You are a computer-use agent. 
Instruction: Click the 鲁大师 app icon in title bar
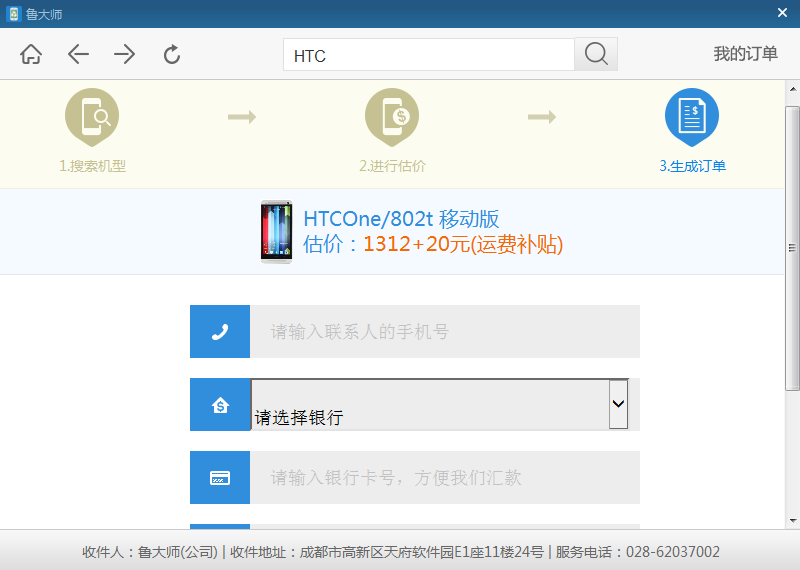(x=14, y=14)
